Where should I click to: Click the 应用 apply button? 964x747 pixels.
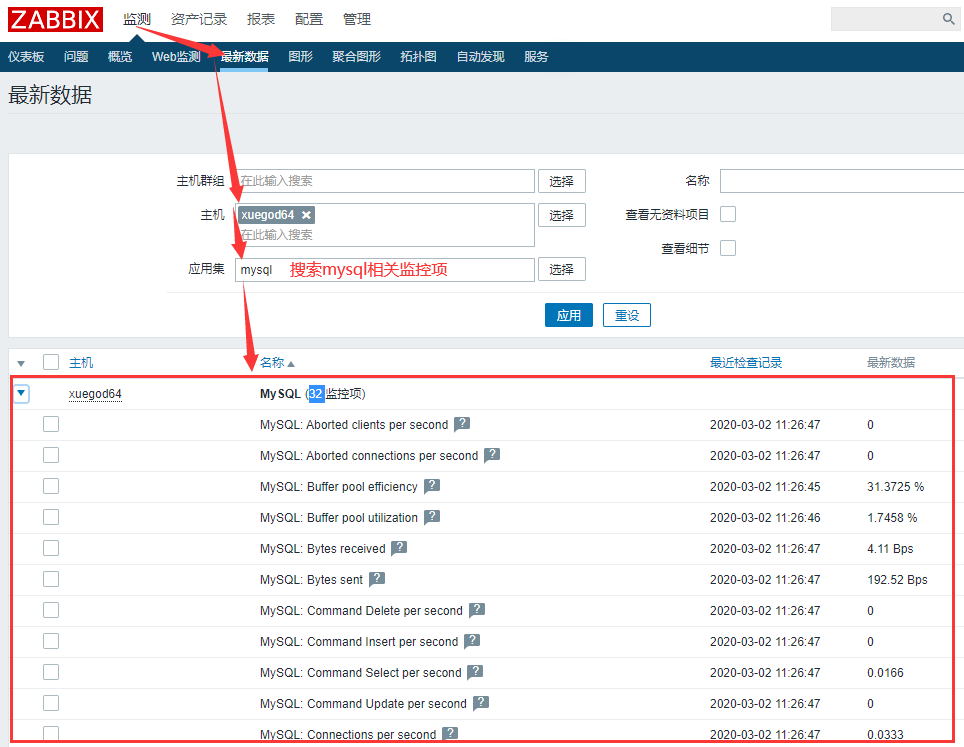pyautogui.click(x=569, y=315)
